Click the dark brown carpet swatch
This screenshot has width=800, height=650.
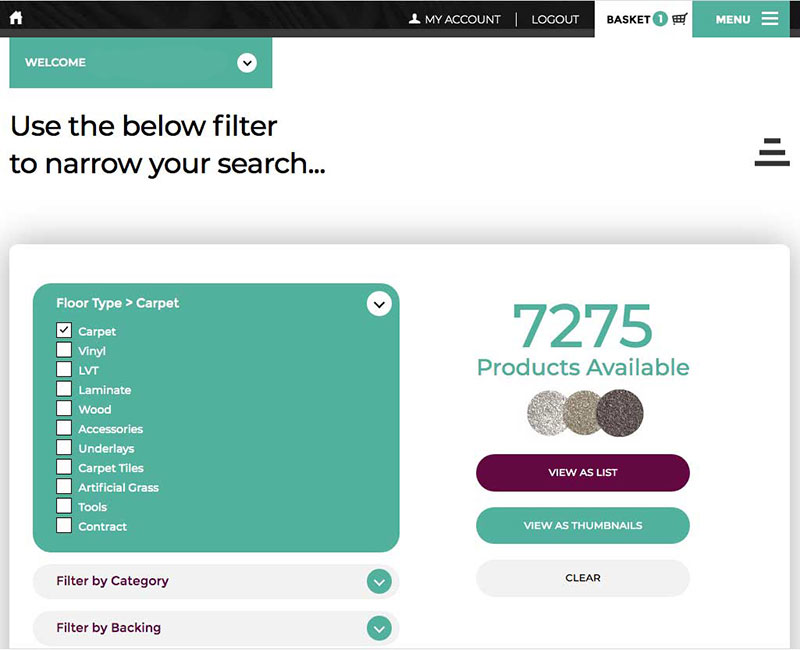pos(620,412)
